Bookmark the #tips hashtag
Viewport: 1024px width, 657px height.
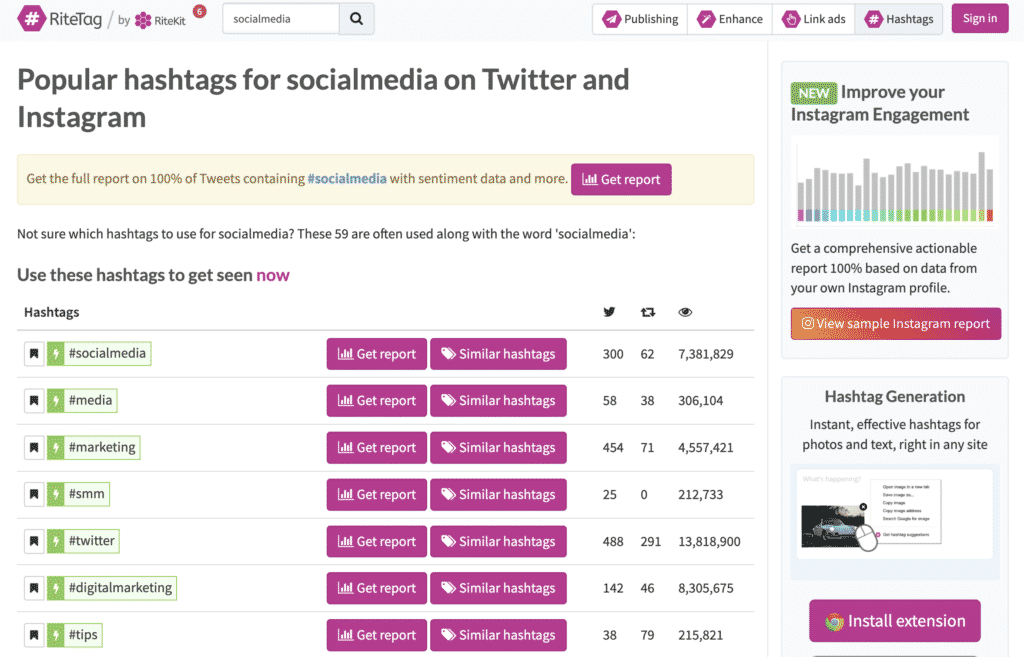click(x=33, y=634)
